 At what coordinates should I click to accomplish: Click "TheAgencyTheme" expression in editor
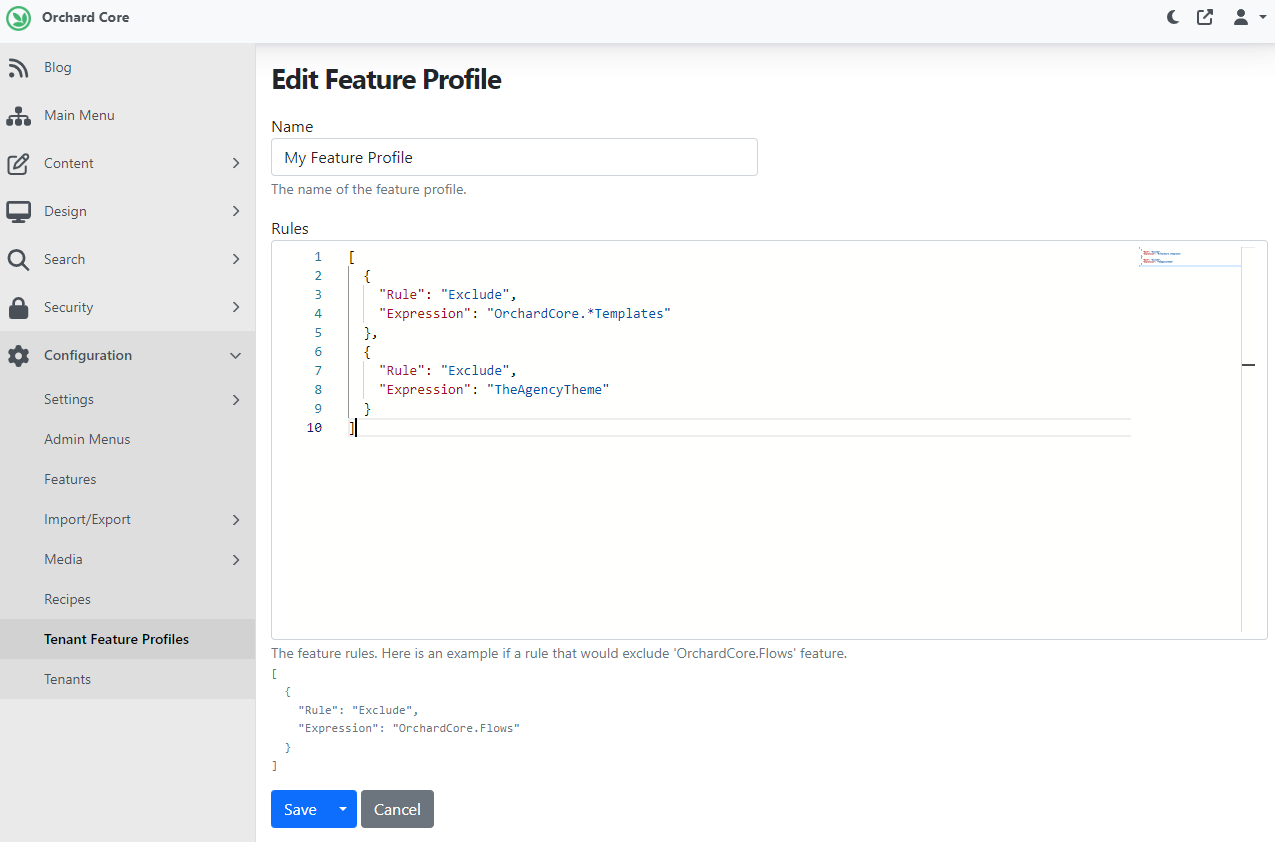click(x=548, y=389)
